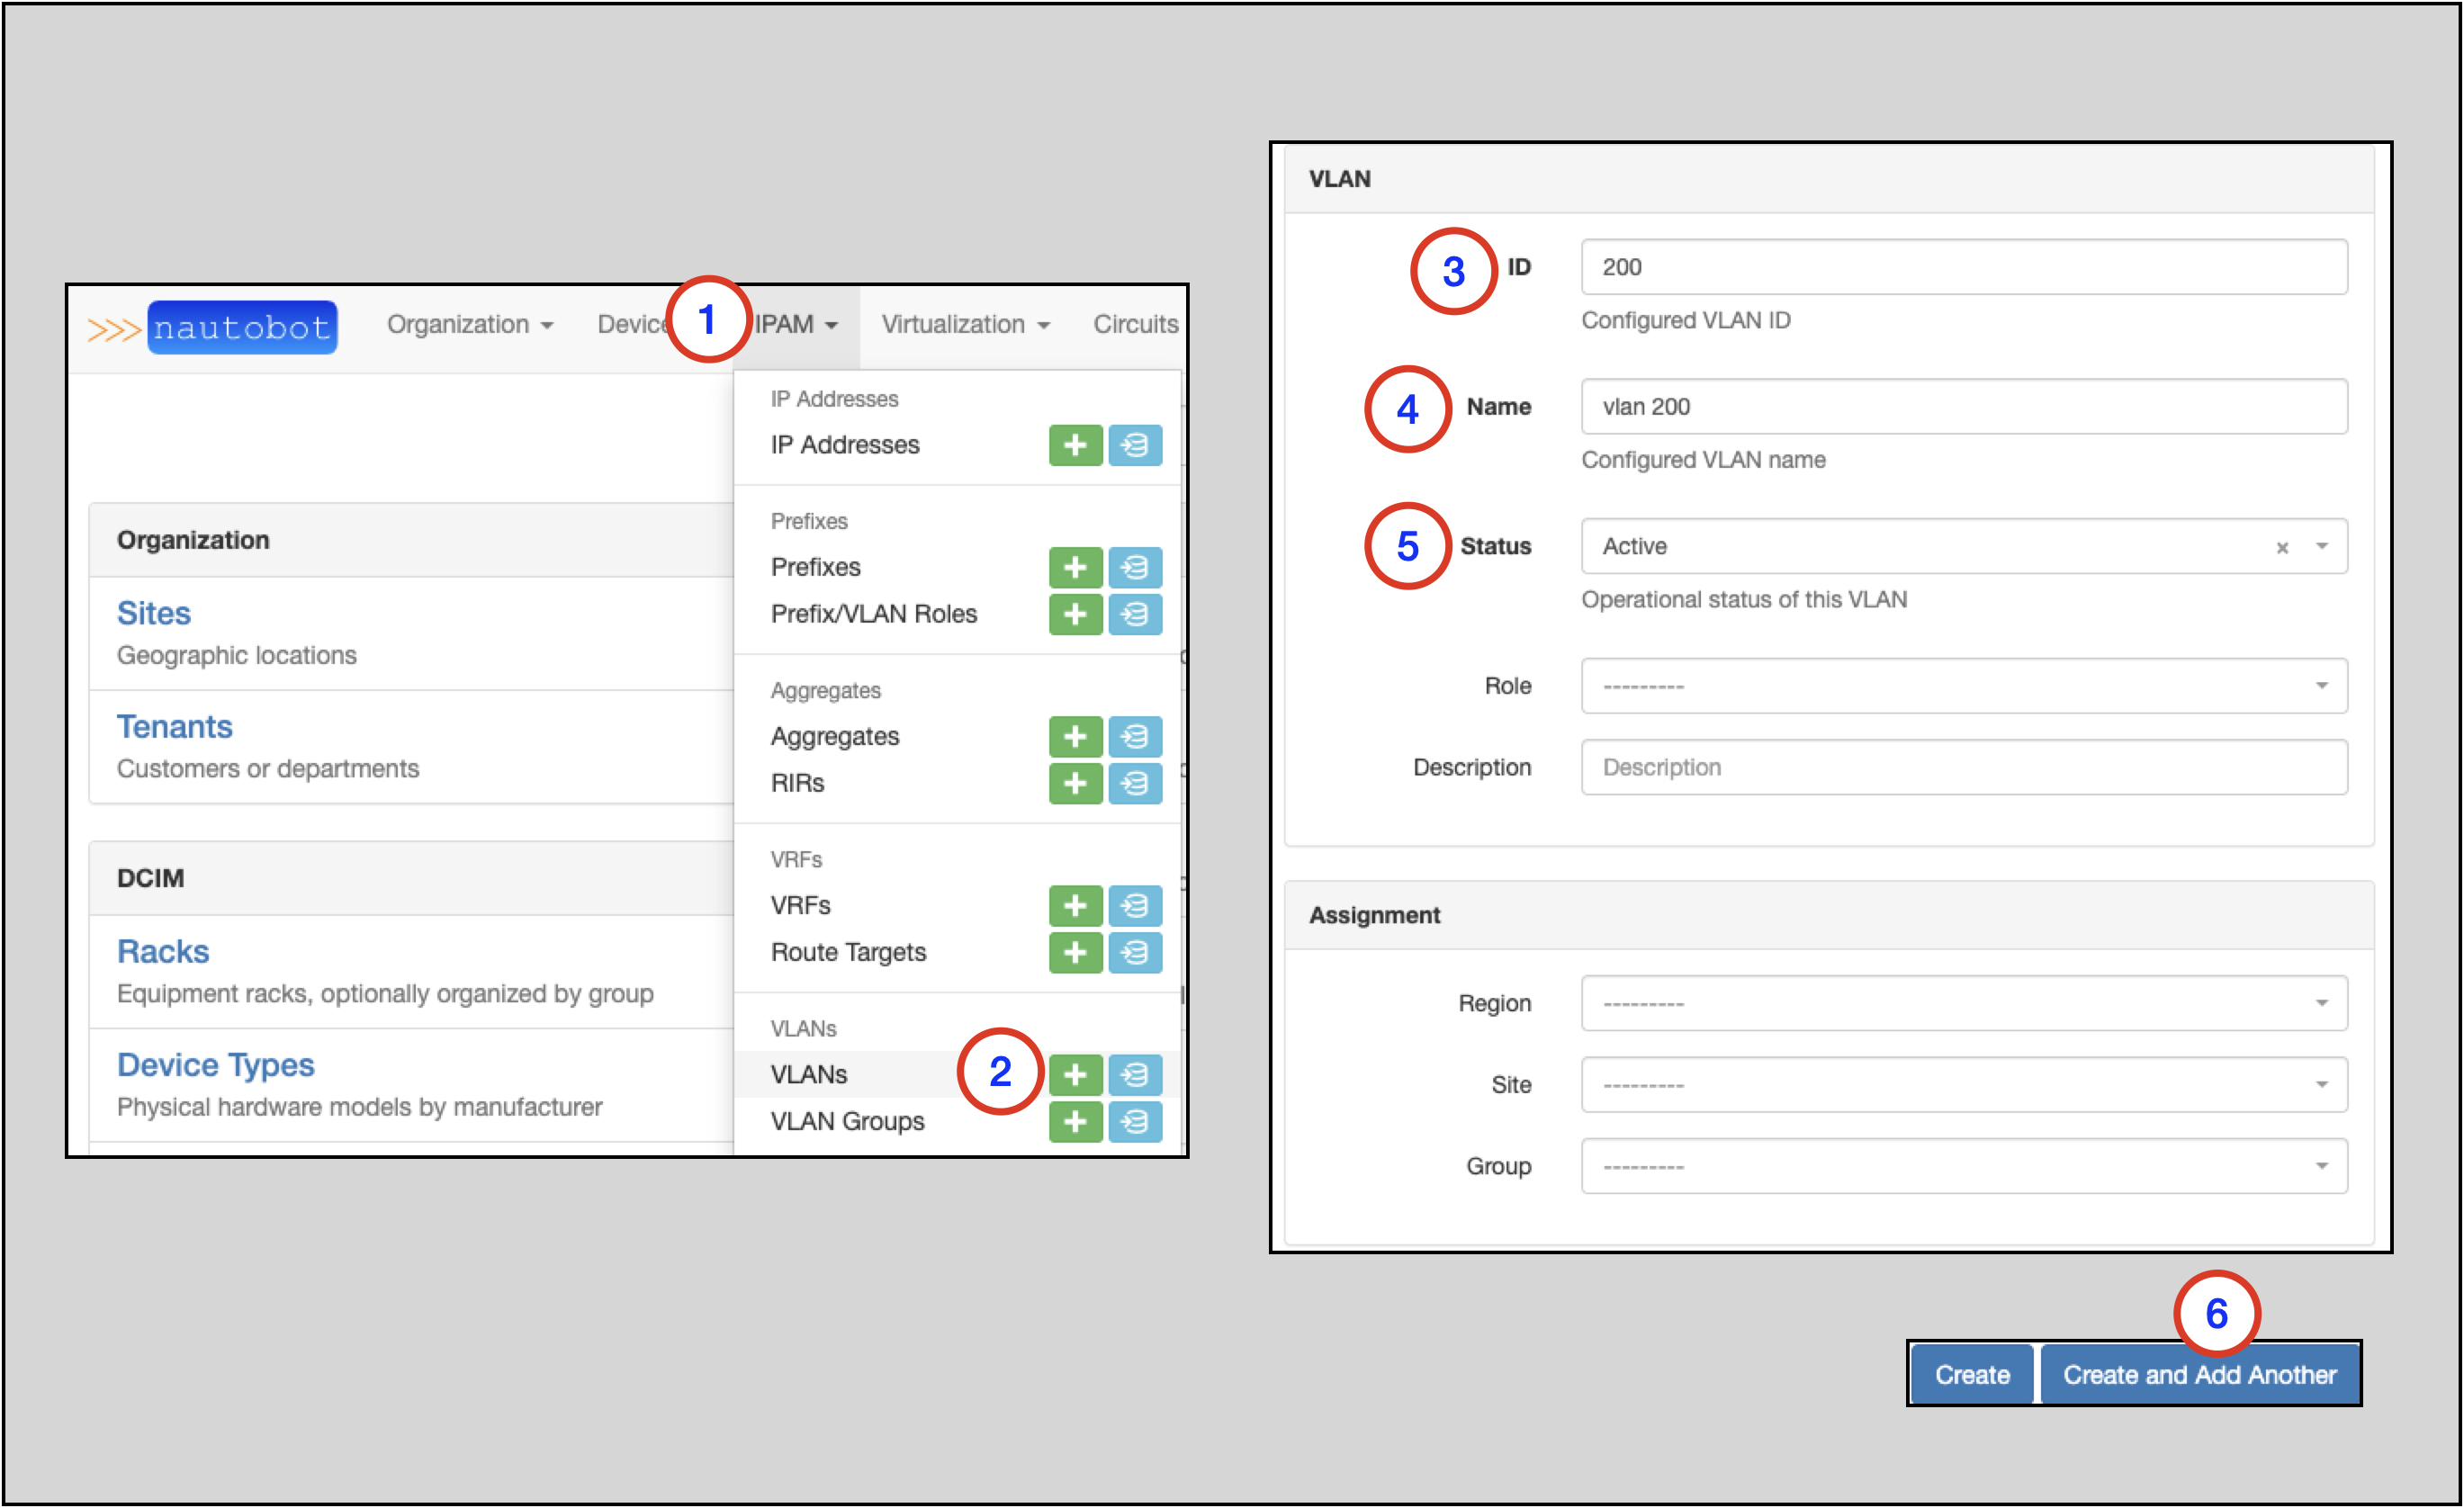Screen dimensions: 2464x1508
Task: Click the Create button
Action: coord(1971,1375)
